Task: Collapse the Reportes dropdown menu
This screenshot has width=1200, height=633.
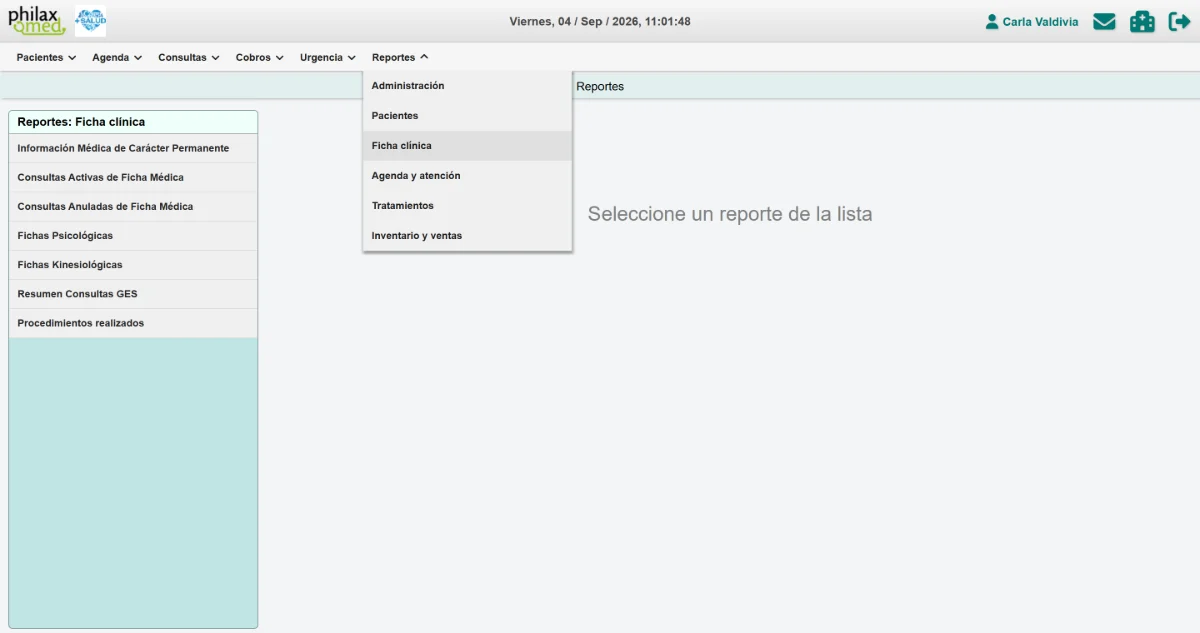Action: (x=400, y=57)
